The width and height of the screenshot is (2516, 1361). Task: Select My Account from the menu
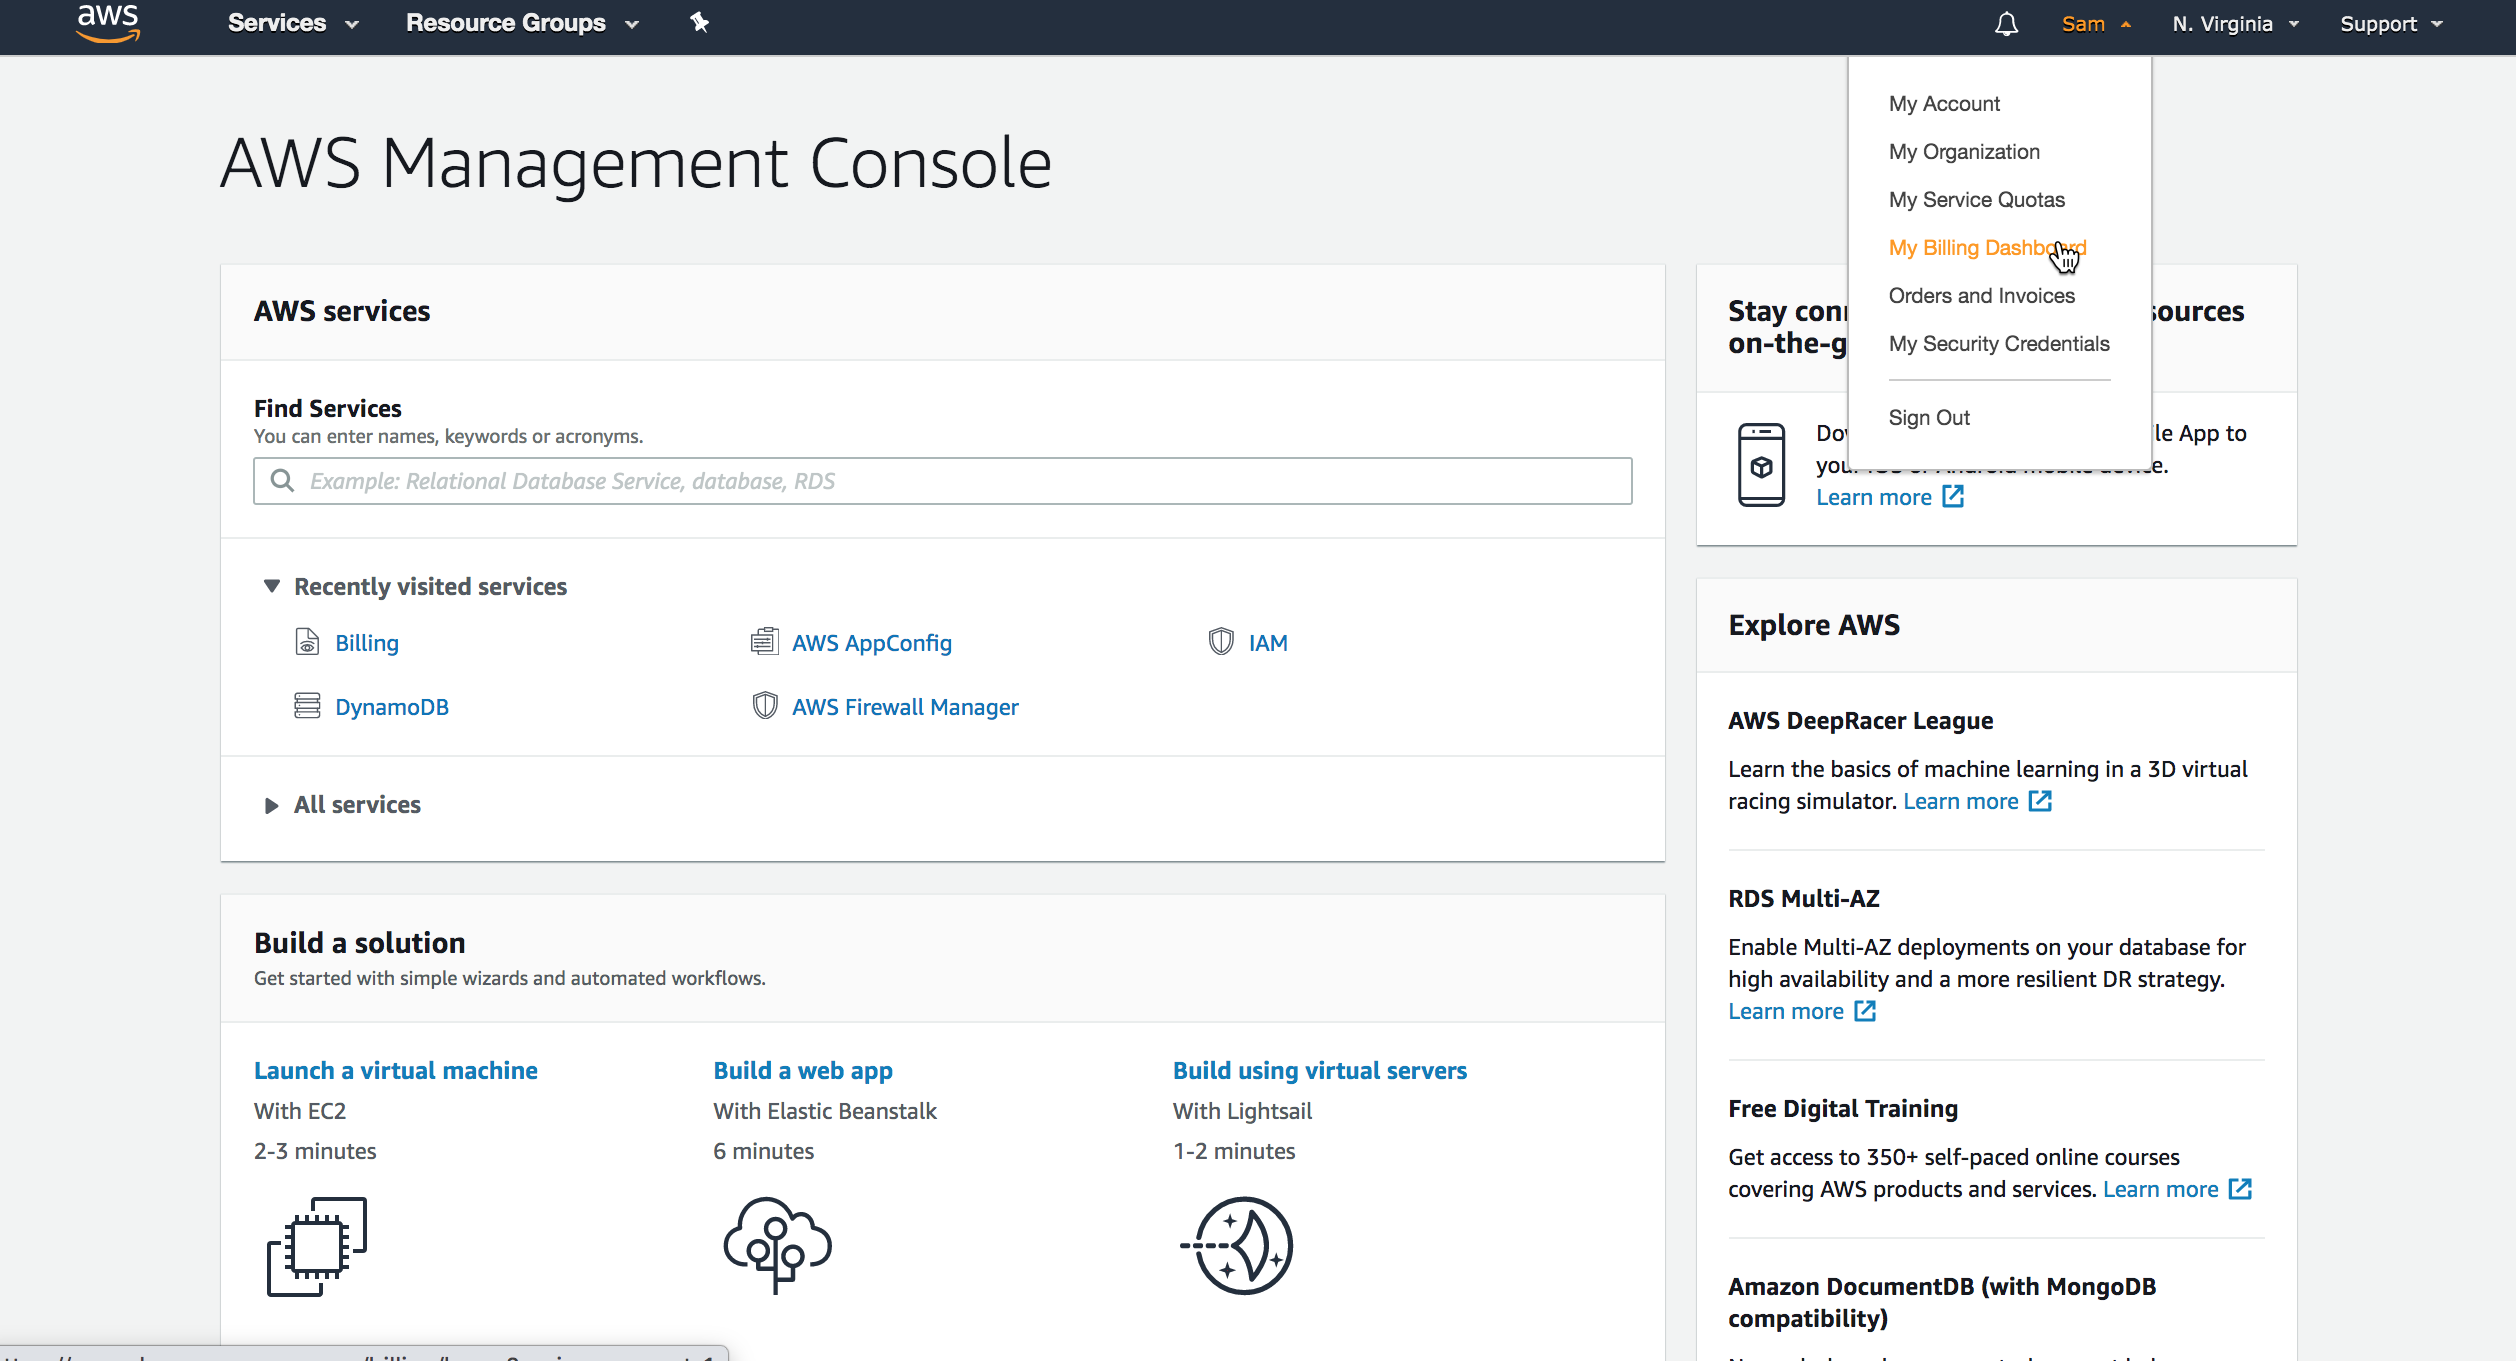(x=1944, y=104)
